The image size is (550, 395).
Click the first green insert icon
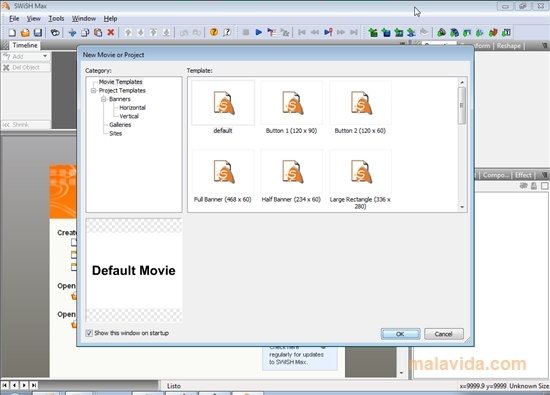pos(373,33)
